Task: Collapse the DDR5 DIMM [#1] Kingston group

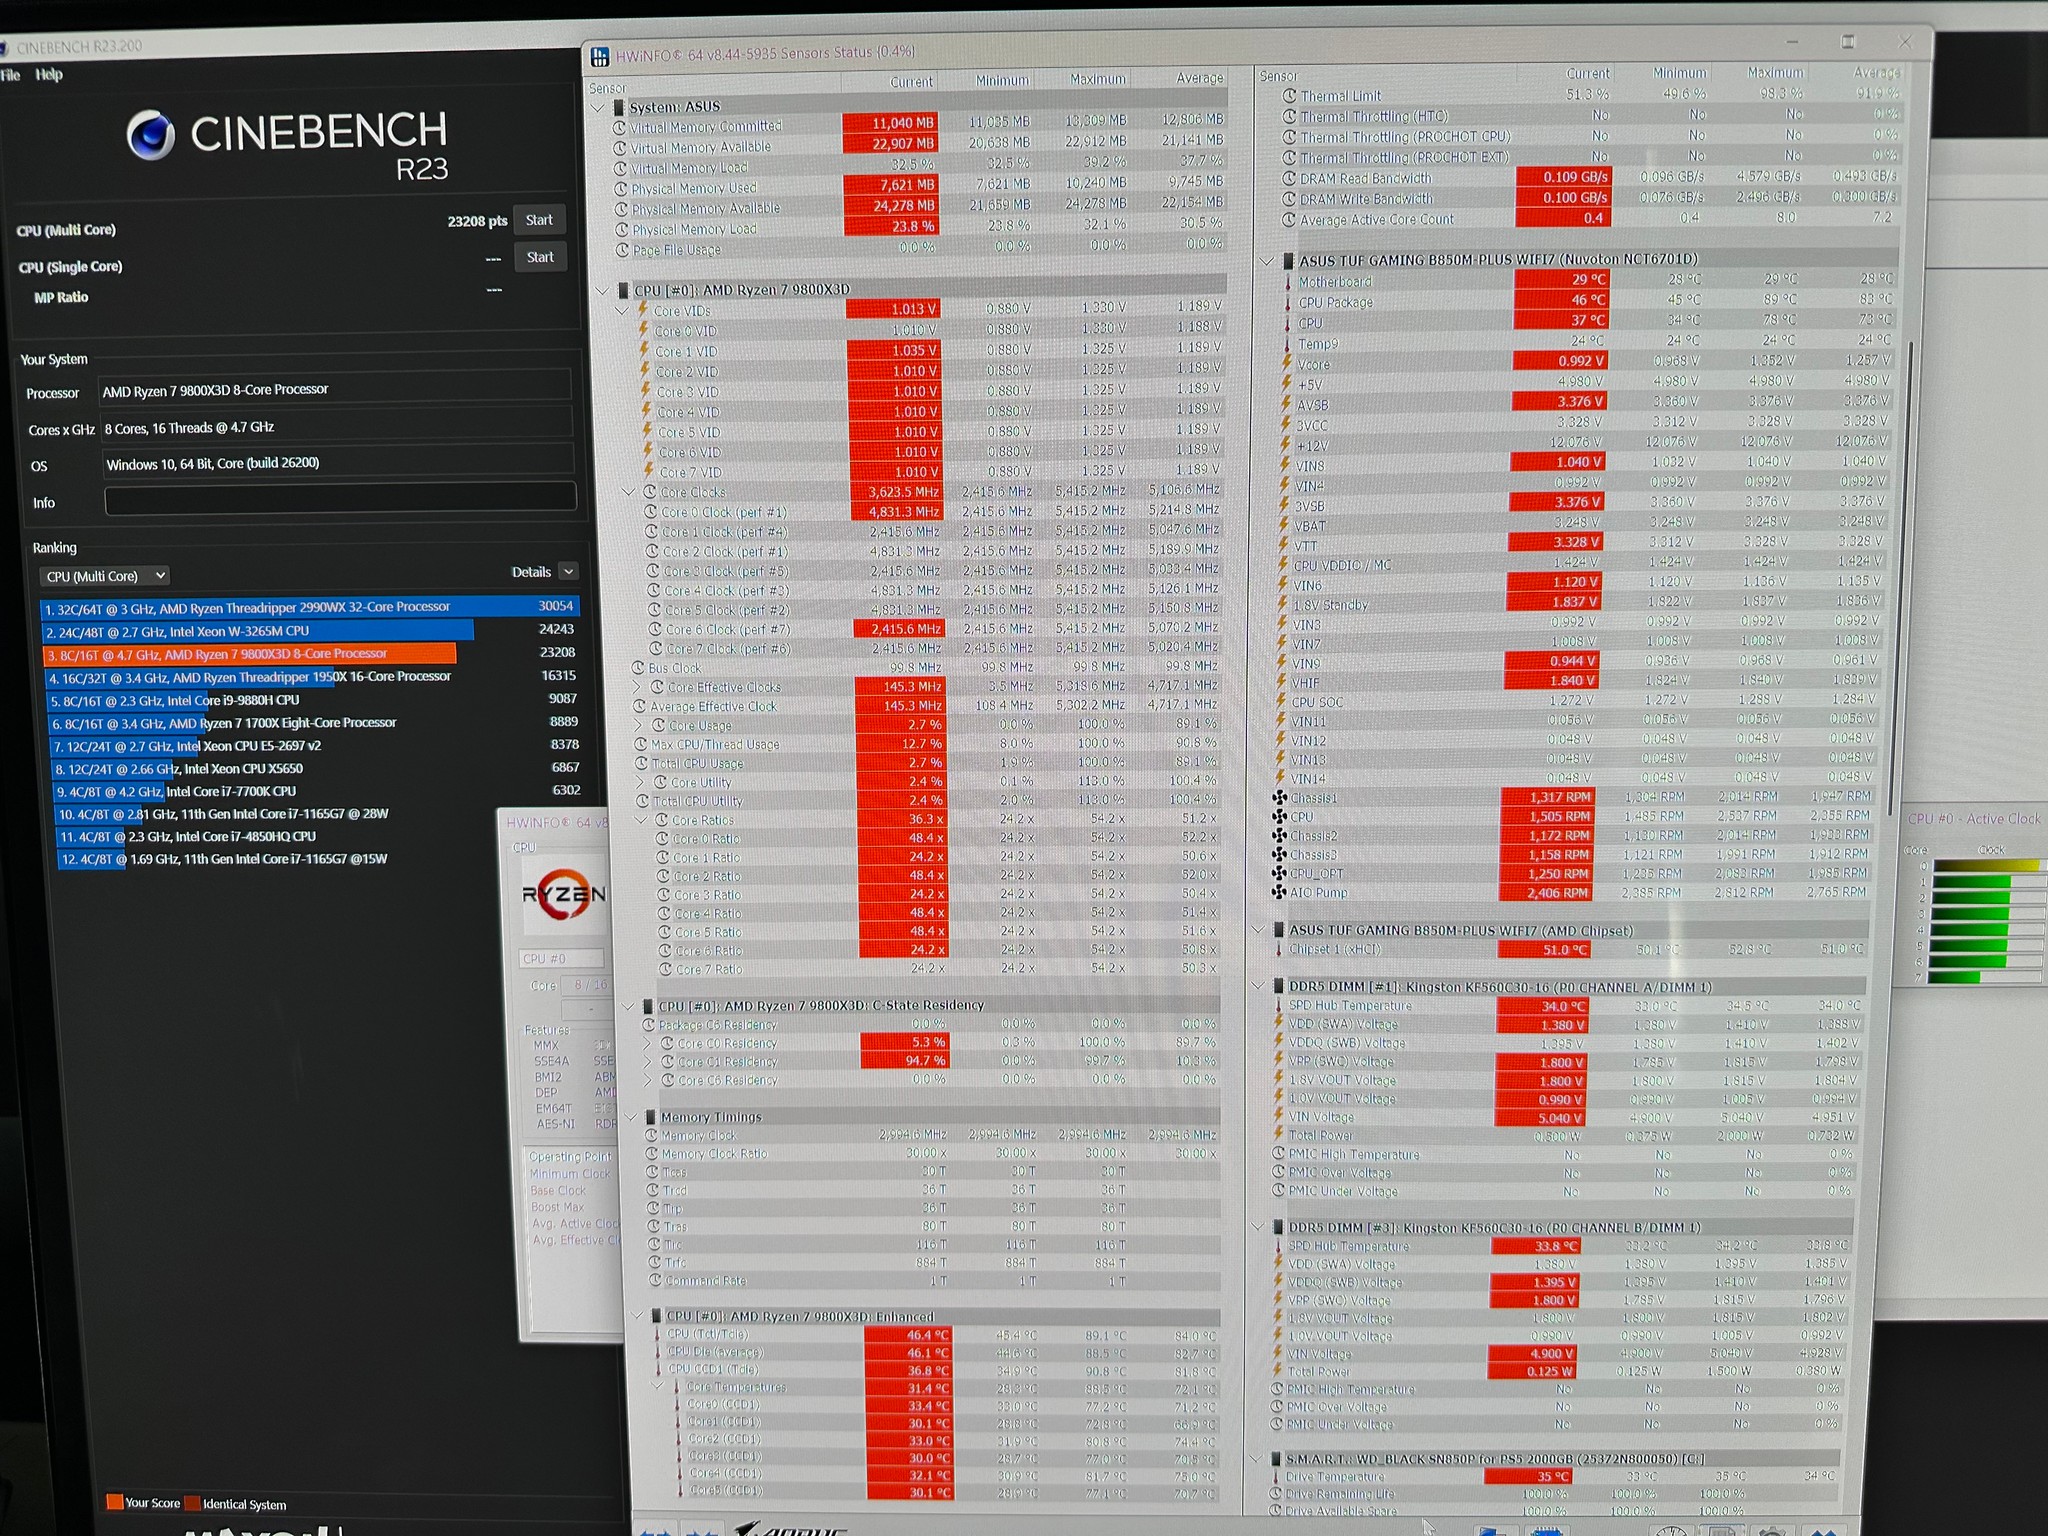Action: (x=1259, y=986)
